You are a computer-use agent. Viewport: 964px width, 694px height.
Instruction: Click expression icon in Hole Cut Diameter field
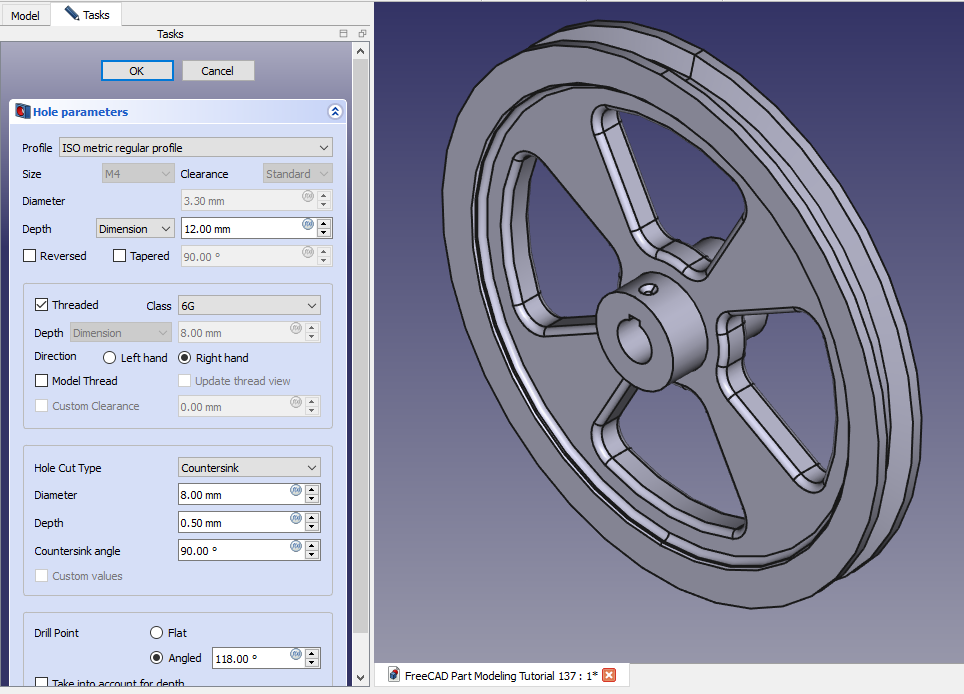click(x=296, y=490)
